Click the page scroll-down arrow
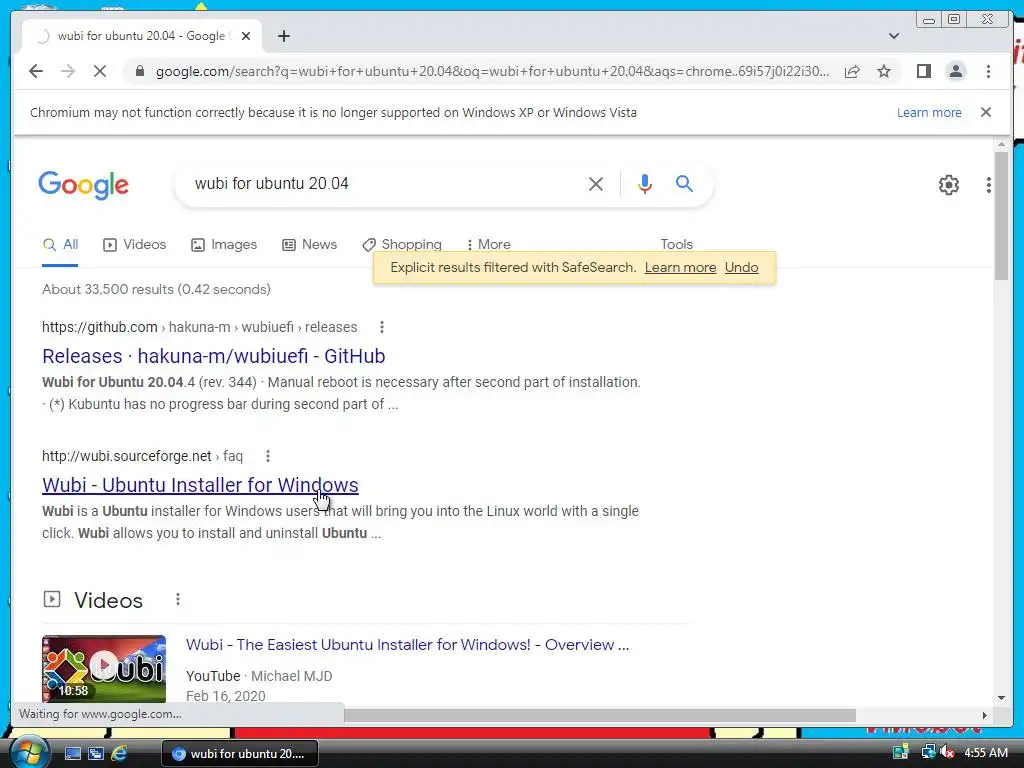The width and height of the screenshot is (1024, 768). click(1001, 698)
